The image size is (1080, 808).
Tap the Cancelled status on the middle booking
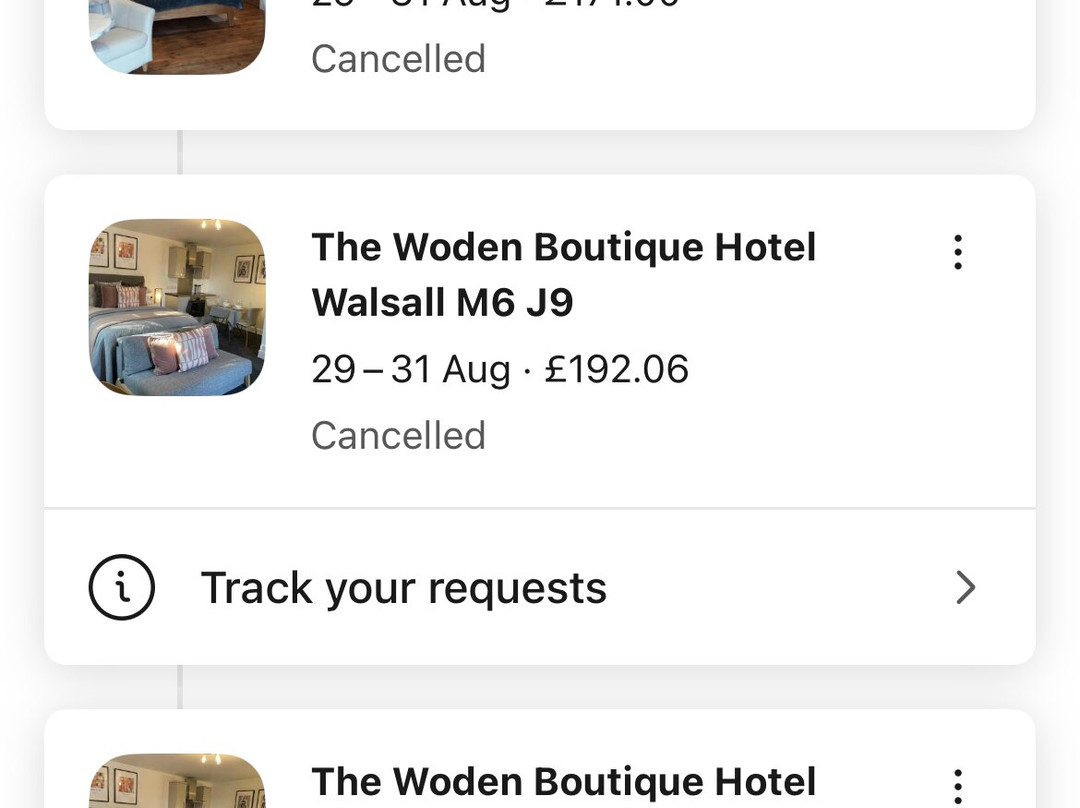398,435
